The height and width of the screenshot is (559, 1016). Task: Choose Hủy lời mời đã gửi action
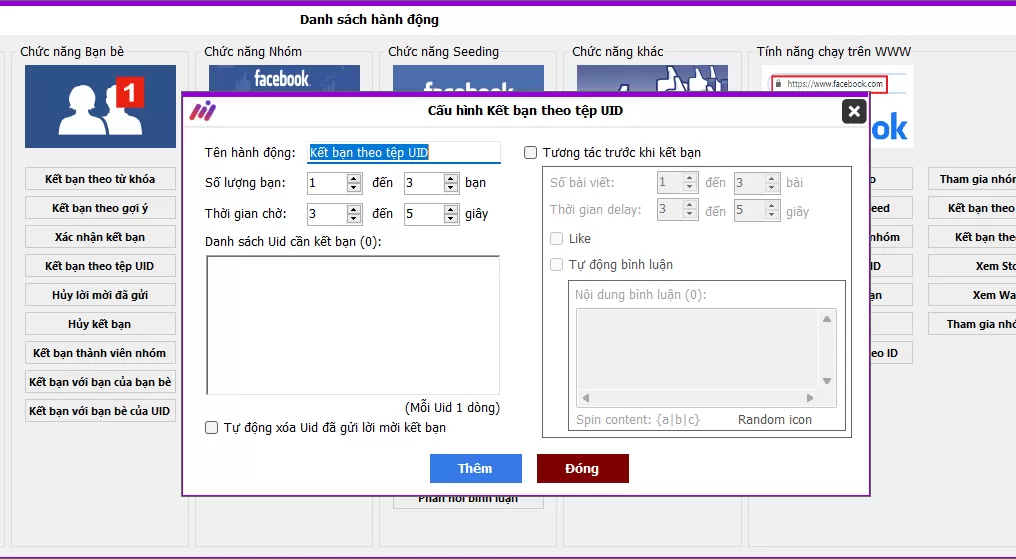coord(100,295)
